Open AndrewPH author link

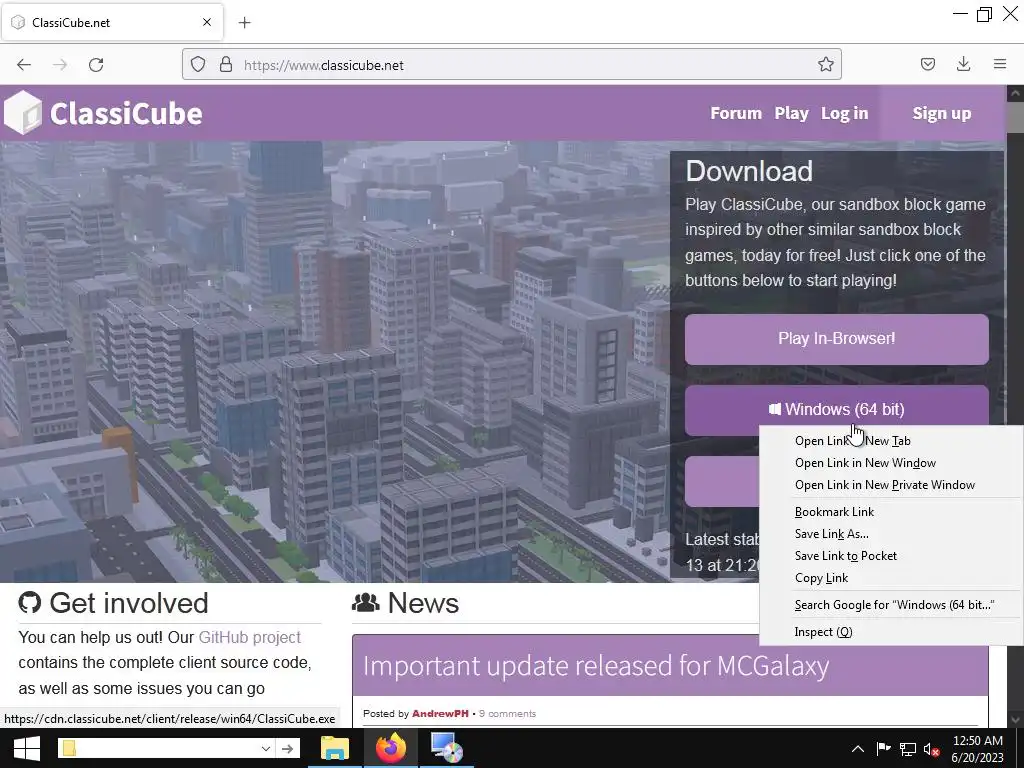pyautogui.click(x=440, y=714)
